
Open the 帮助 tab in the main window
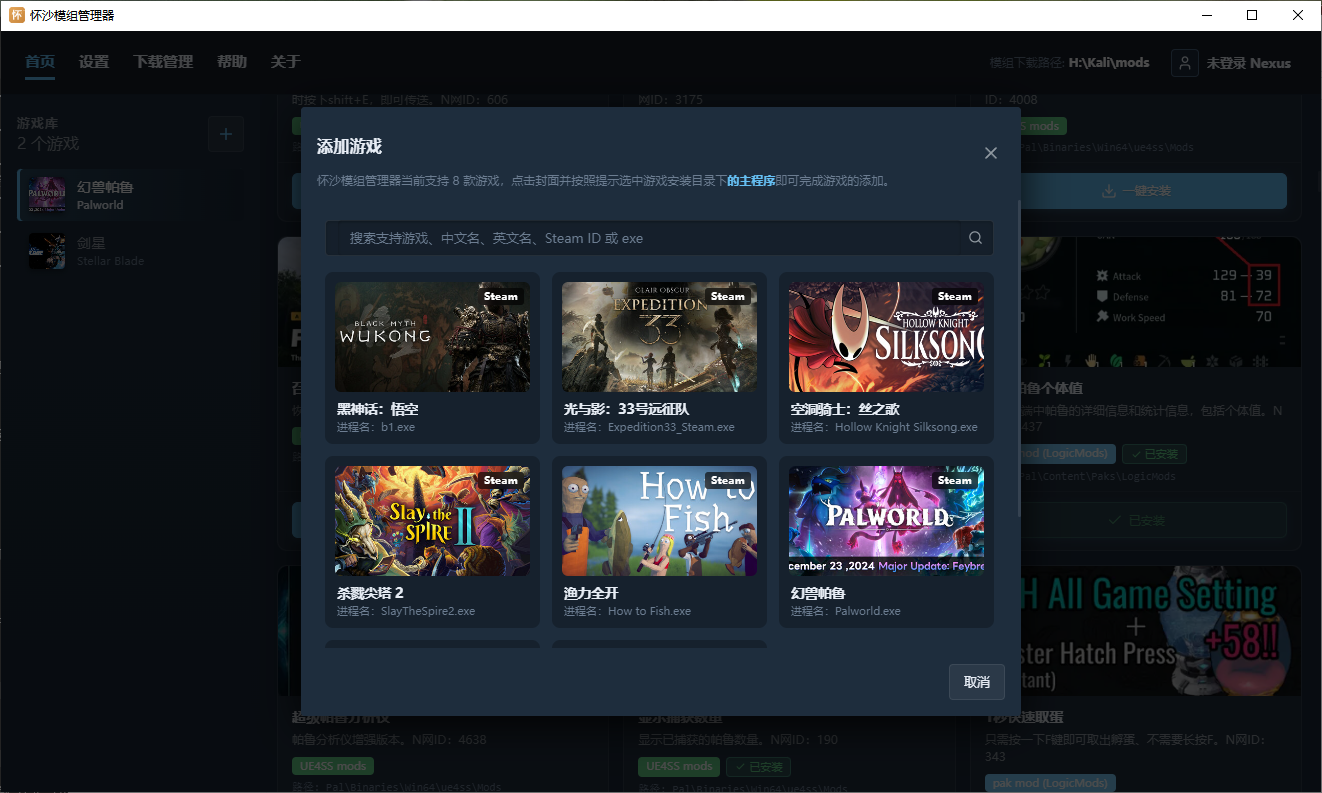[x=232, y=62]
